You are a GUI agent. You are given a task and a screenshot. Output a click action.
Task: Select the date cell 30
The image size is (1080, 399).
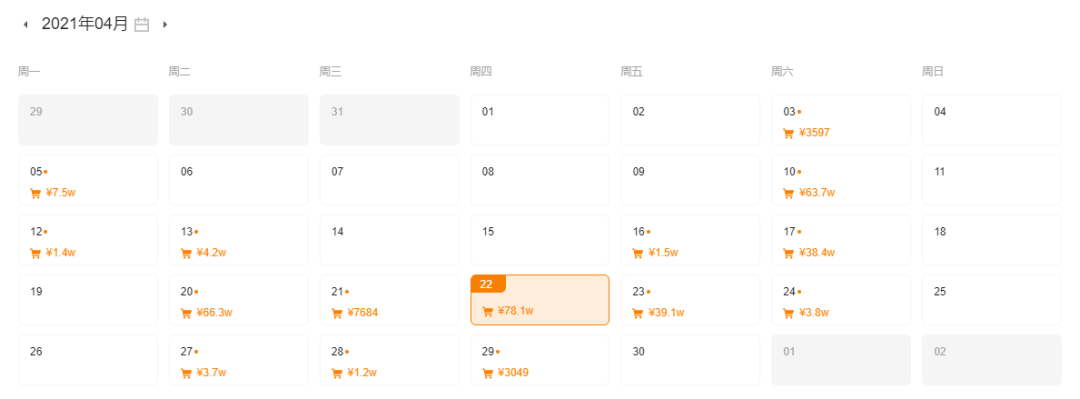690,360
